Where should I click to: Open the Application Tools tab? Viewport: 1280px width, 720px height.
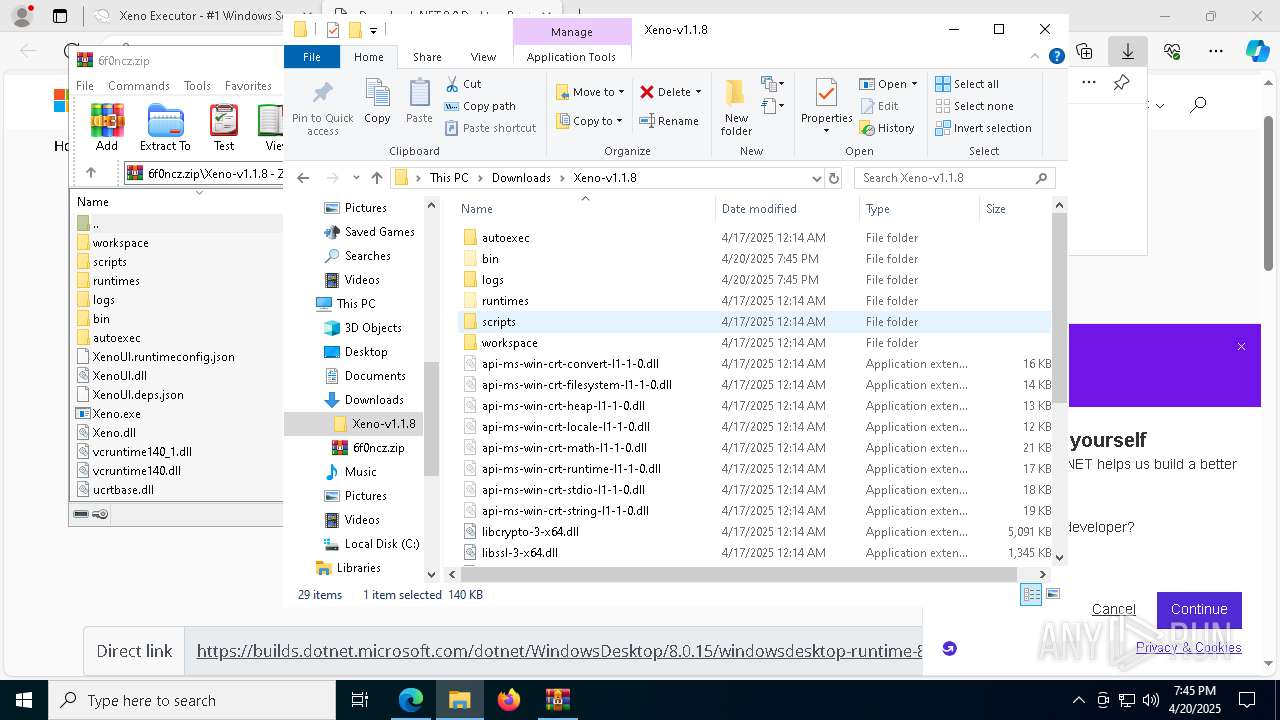571,57
